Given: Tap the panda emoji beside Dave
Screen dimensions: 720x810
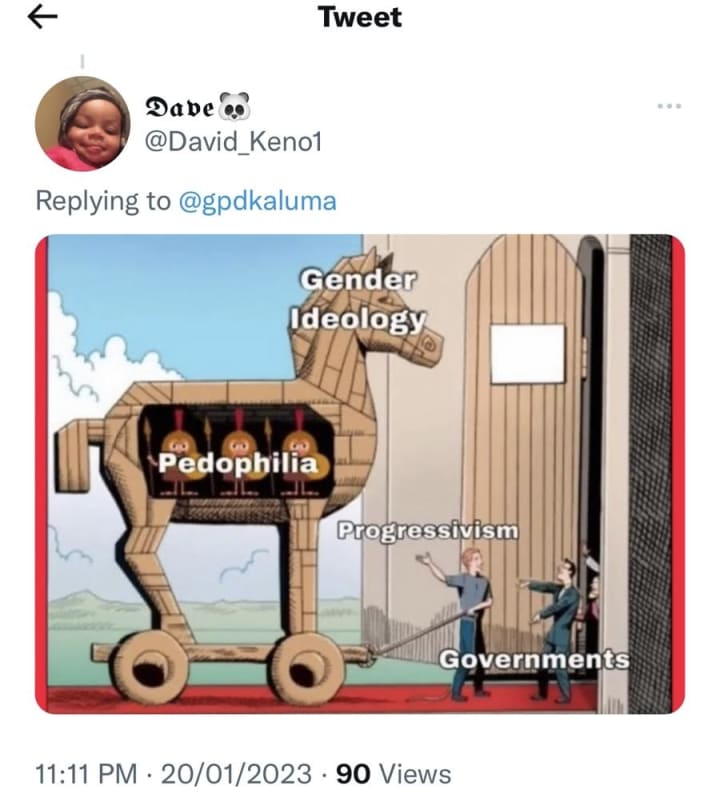Looking at the screenshot, I should pyautogui.click(x=234, y=106).
